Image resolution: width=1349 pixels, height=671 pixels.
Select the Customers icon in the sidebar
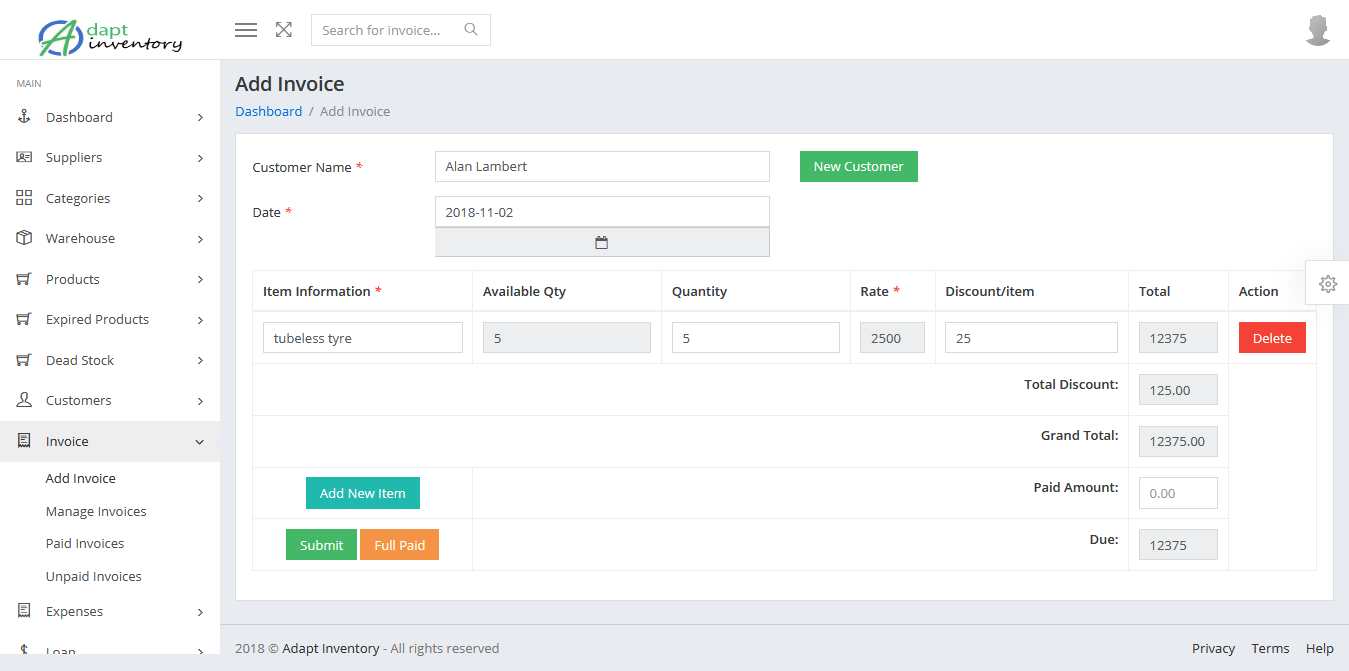coord(23,400)
